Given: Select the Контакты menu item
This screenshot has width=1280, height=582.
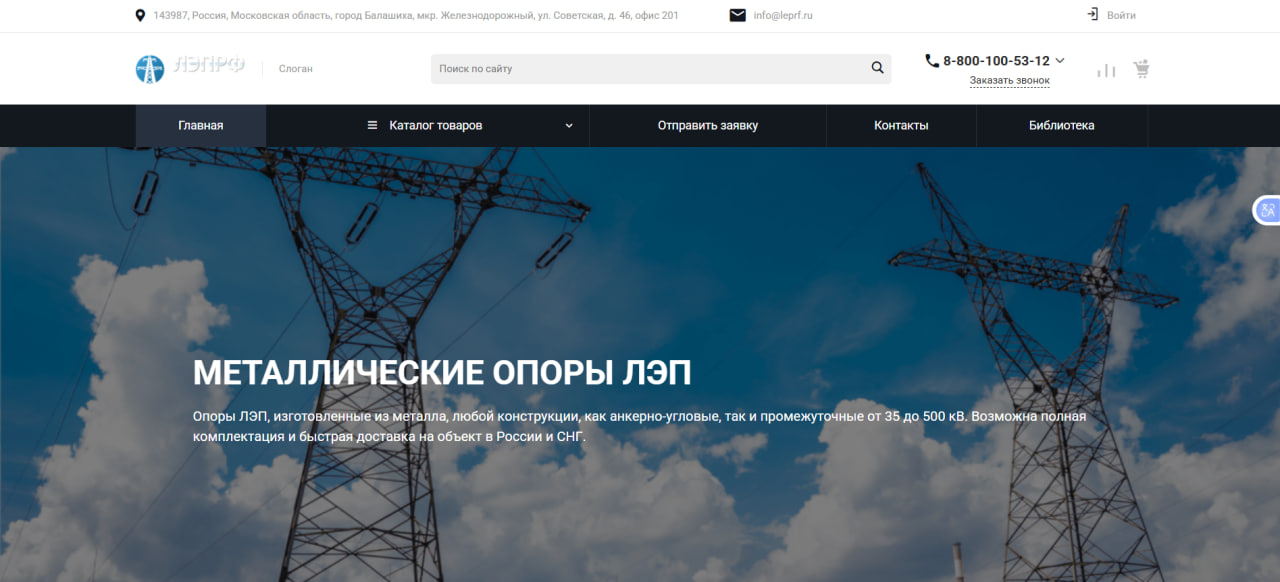Looking at the screenshot, I should 901,126.
